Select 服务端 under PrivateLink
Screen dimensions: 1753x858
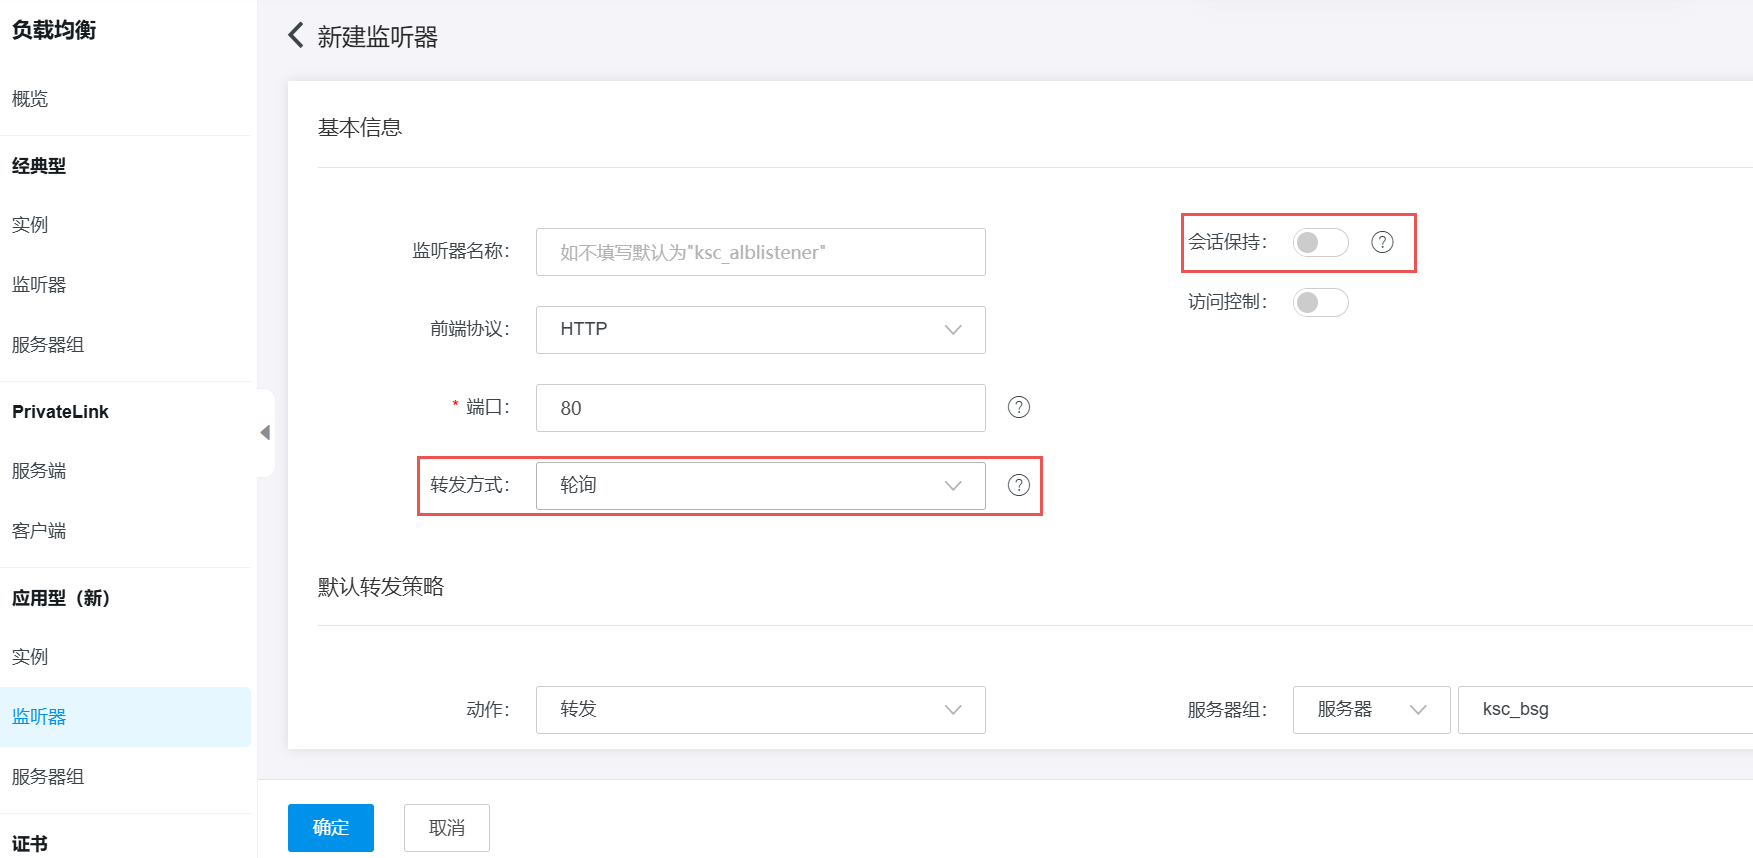[x=39, y=471]
